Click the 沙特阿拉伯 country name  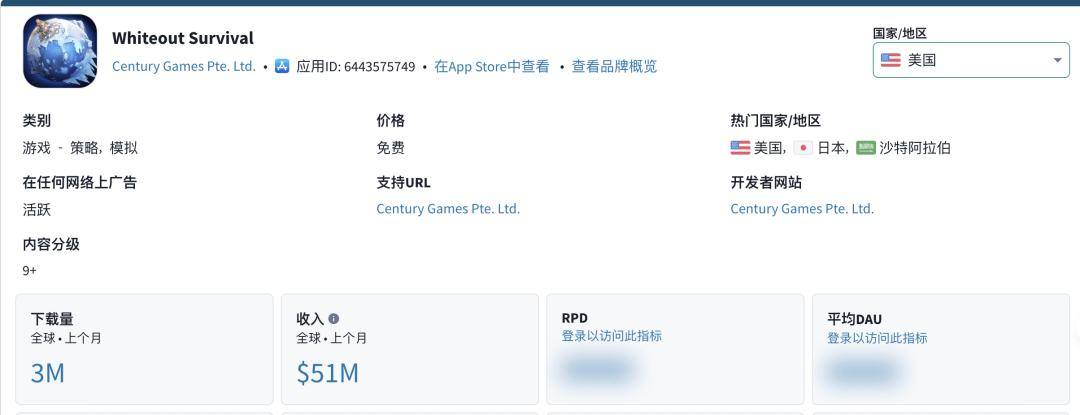(915, 148)
